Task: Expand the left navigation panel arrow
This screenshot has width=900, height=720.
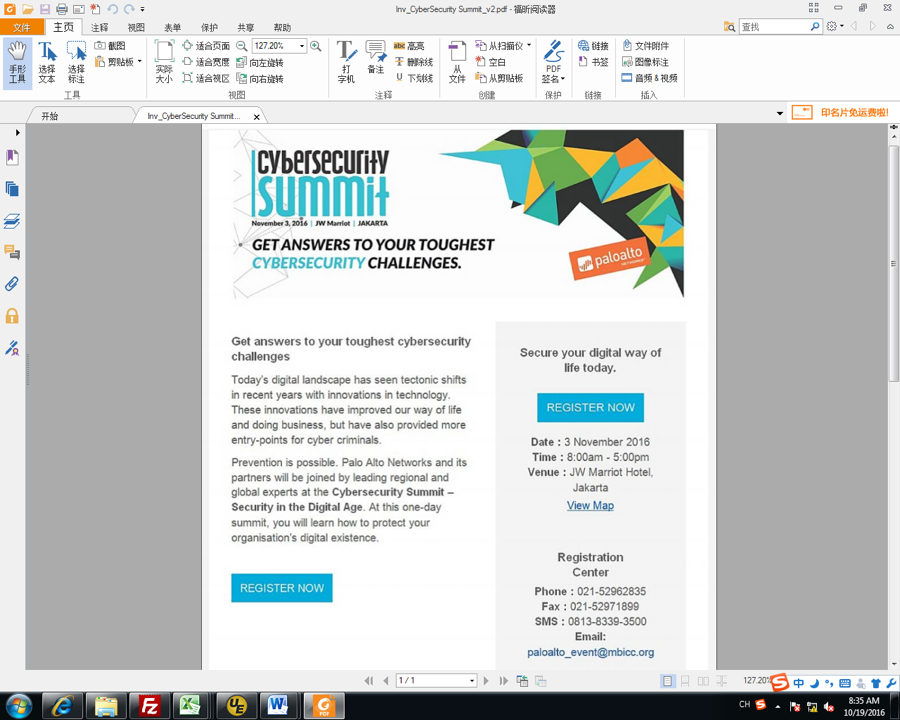Action: tap(17, 133)
